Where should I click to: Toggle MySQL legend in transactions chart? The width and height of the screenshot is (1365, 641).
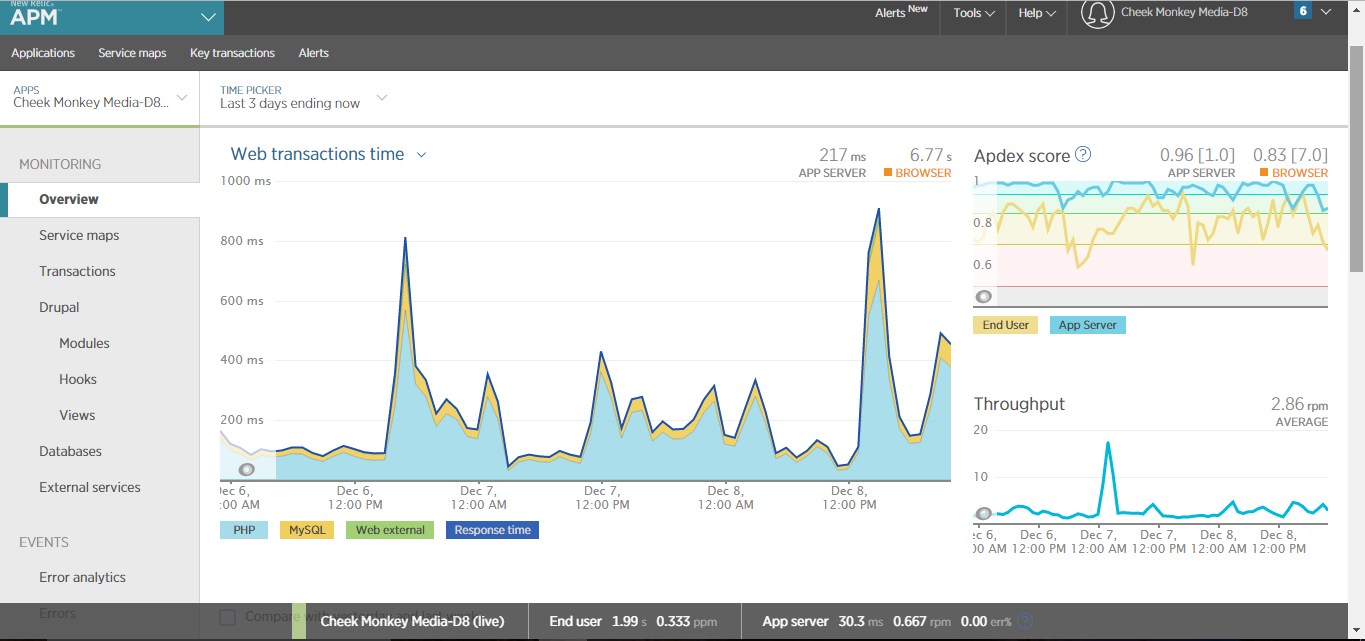click(306, 530)
